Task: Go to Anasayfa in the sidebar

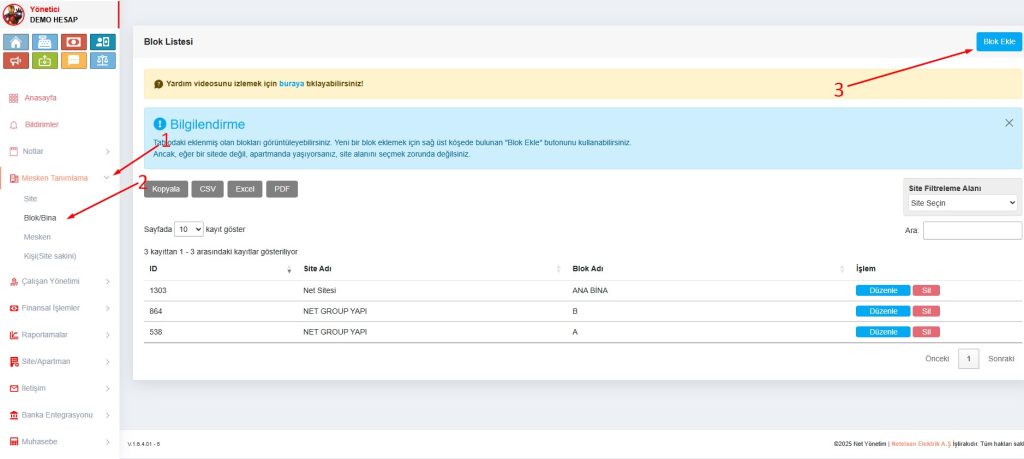Action: (x=40, y=98)
